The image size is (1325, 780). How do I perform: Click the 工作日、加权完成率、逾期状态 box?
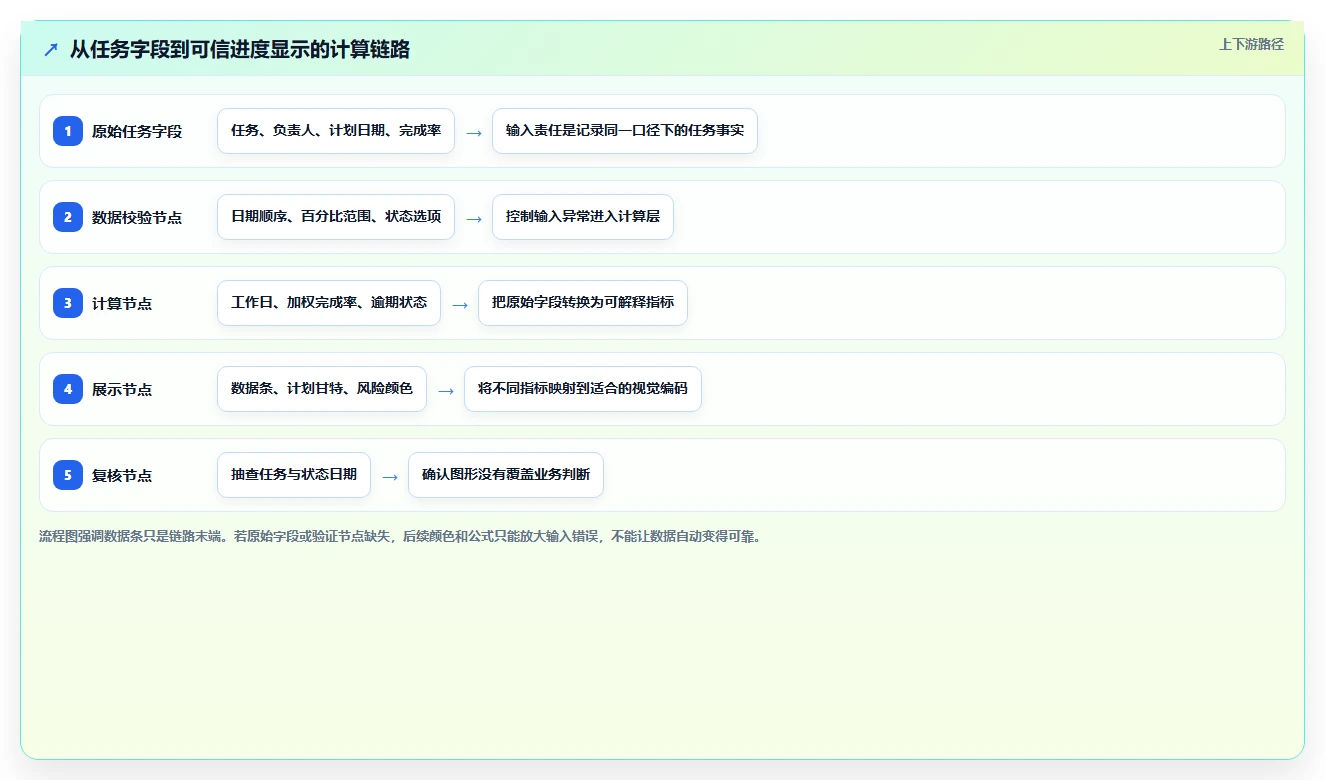pyautogui.click(x=329, y=303)
